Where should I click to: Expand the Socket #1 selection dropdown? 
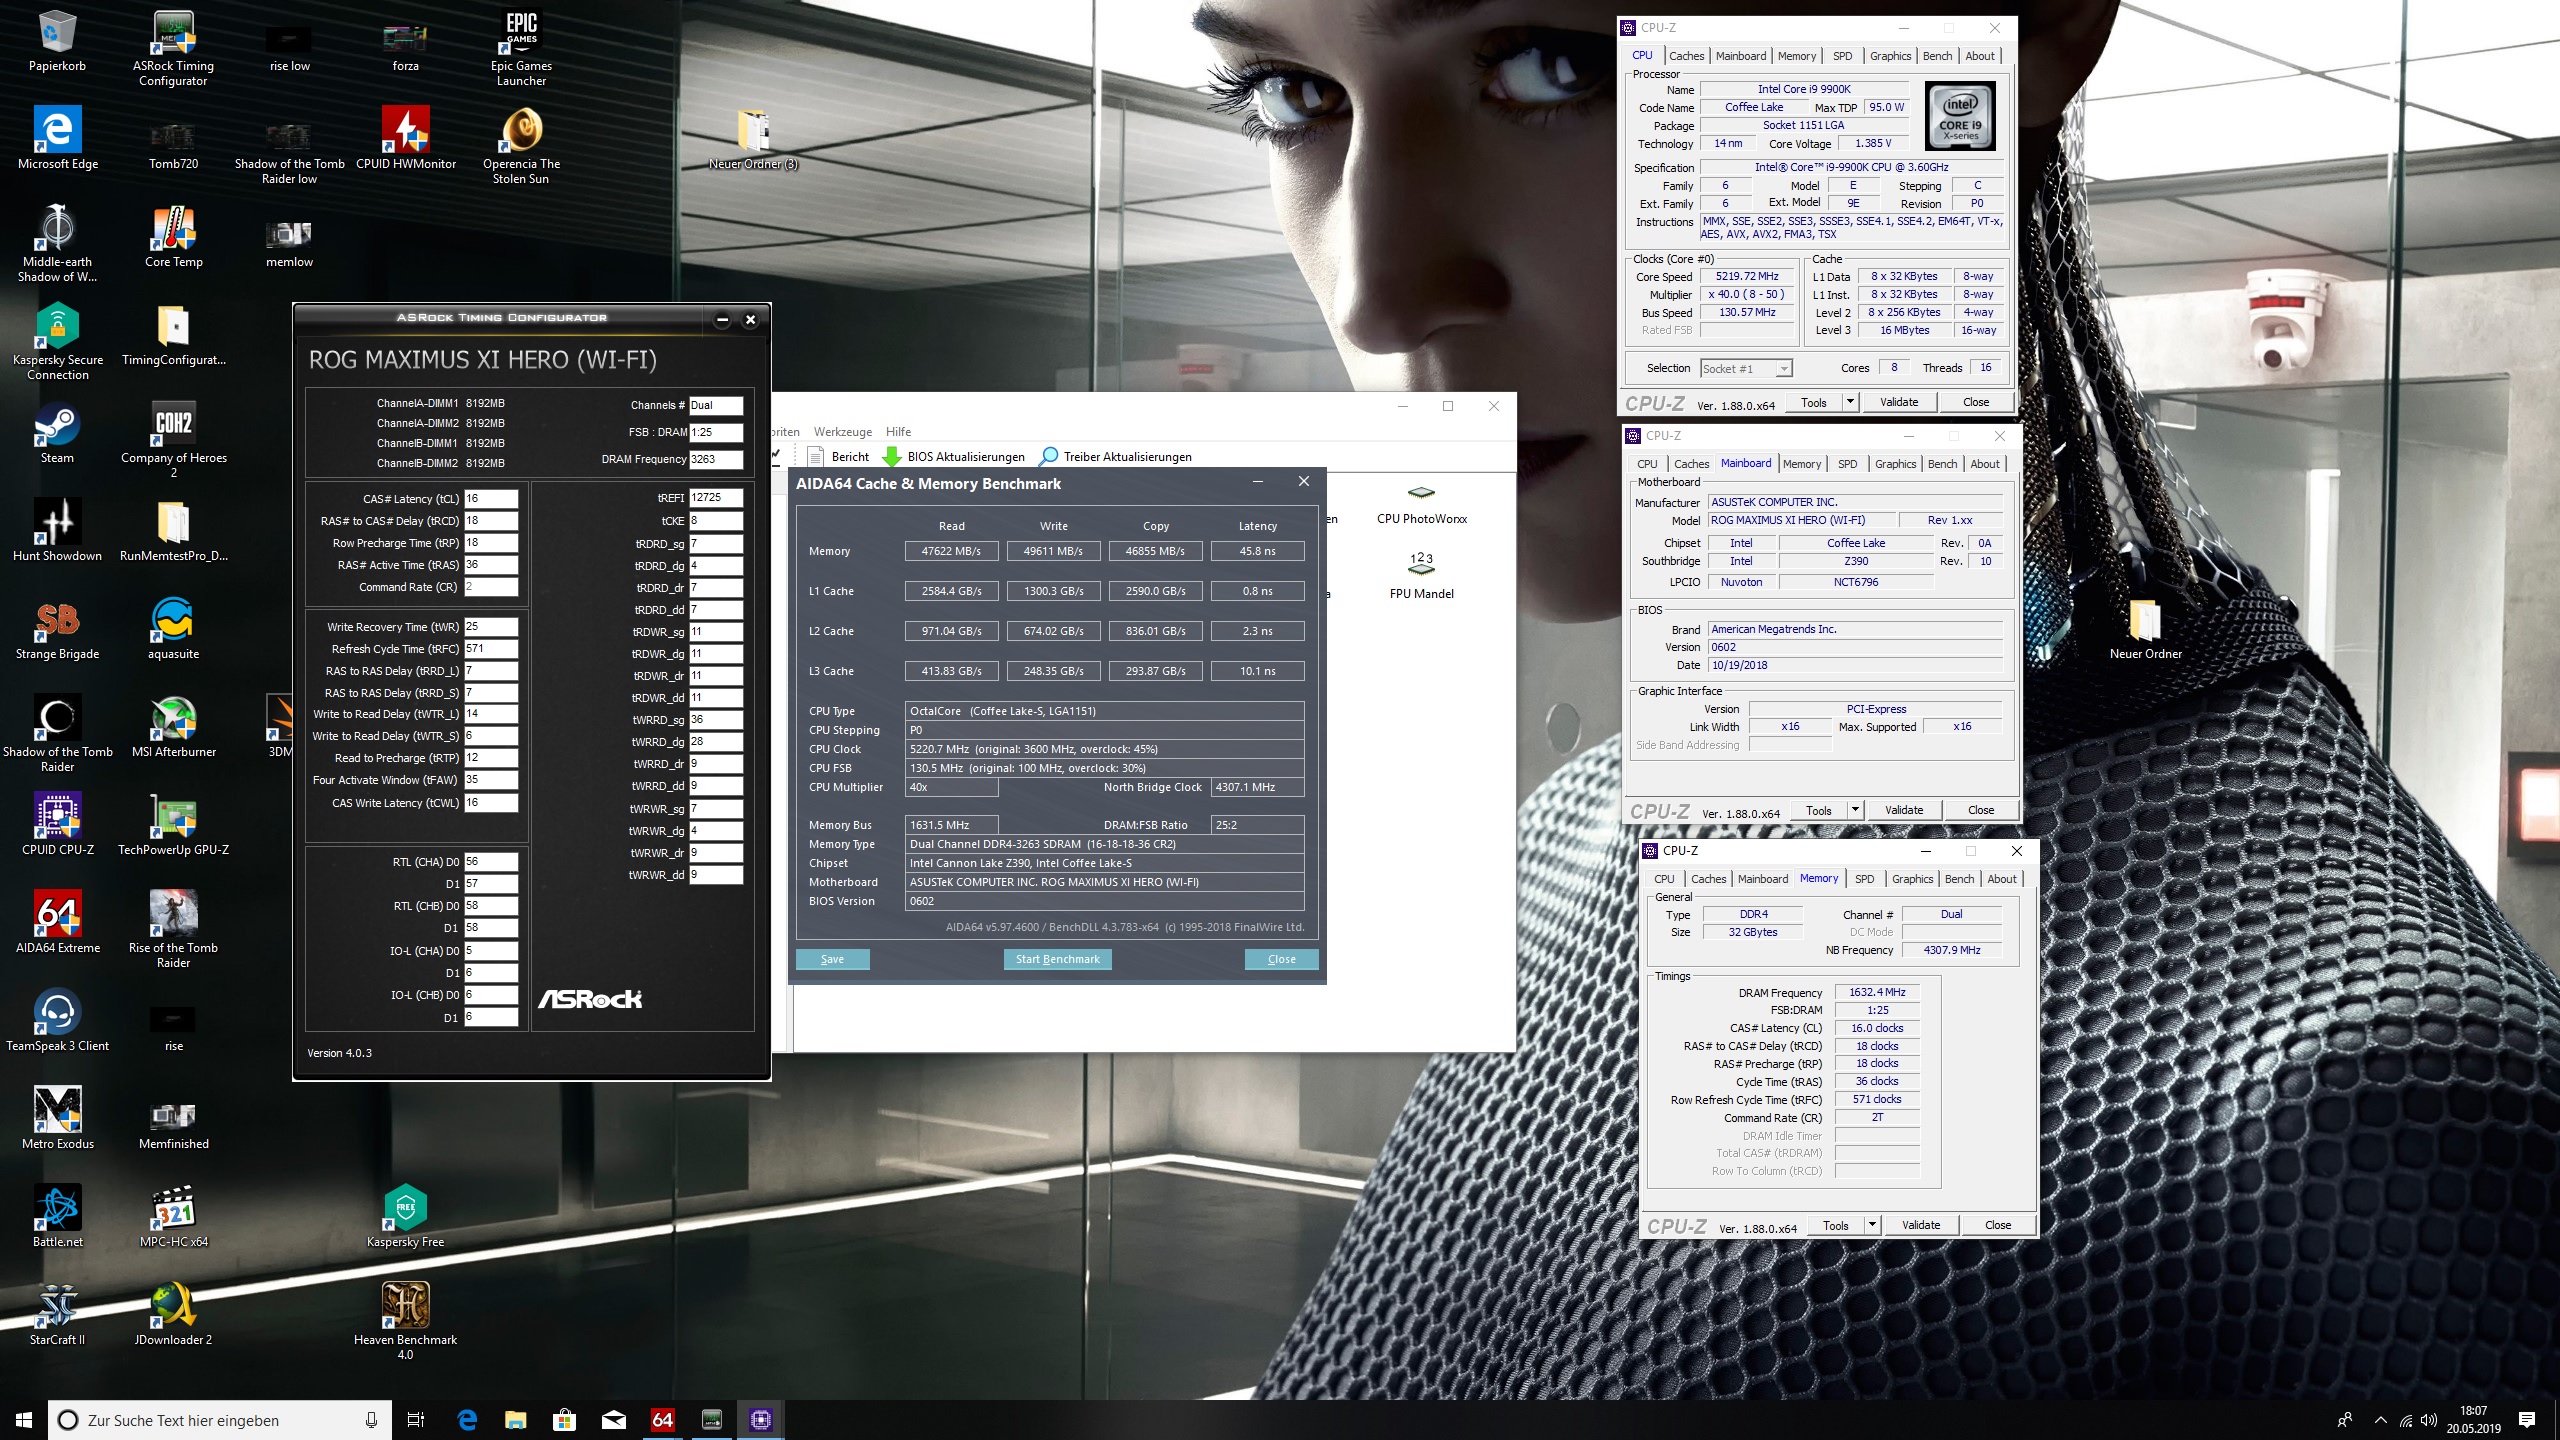1783,369
